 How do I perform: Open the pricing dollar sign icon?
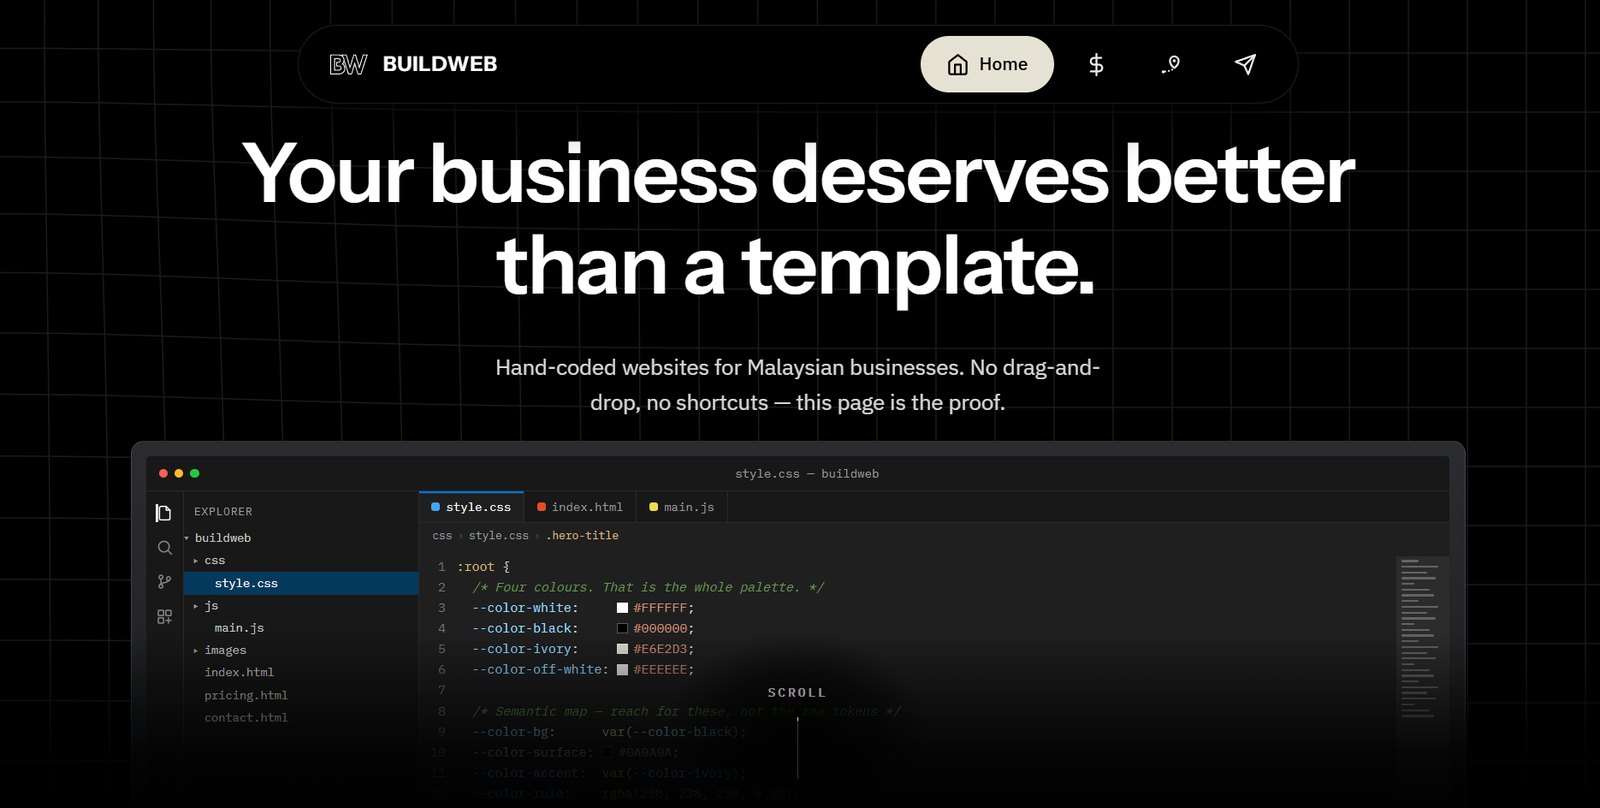(1096, 64)
